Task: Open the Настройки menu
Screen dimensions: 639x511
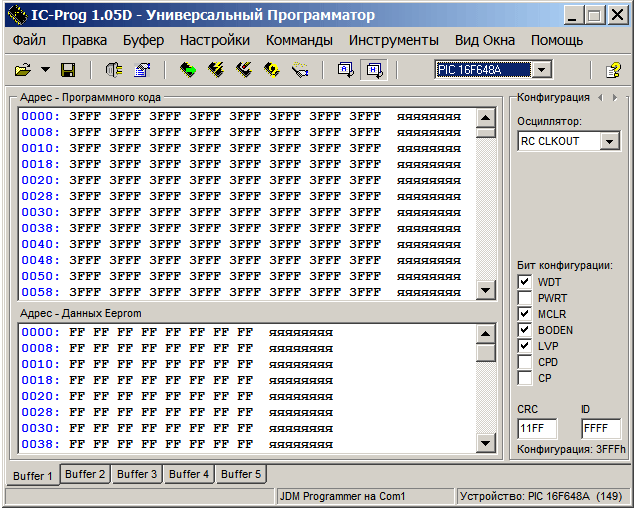Action: click(x=215, y=40)
